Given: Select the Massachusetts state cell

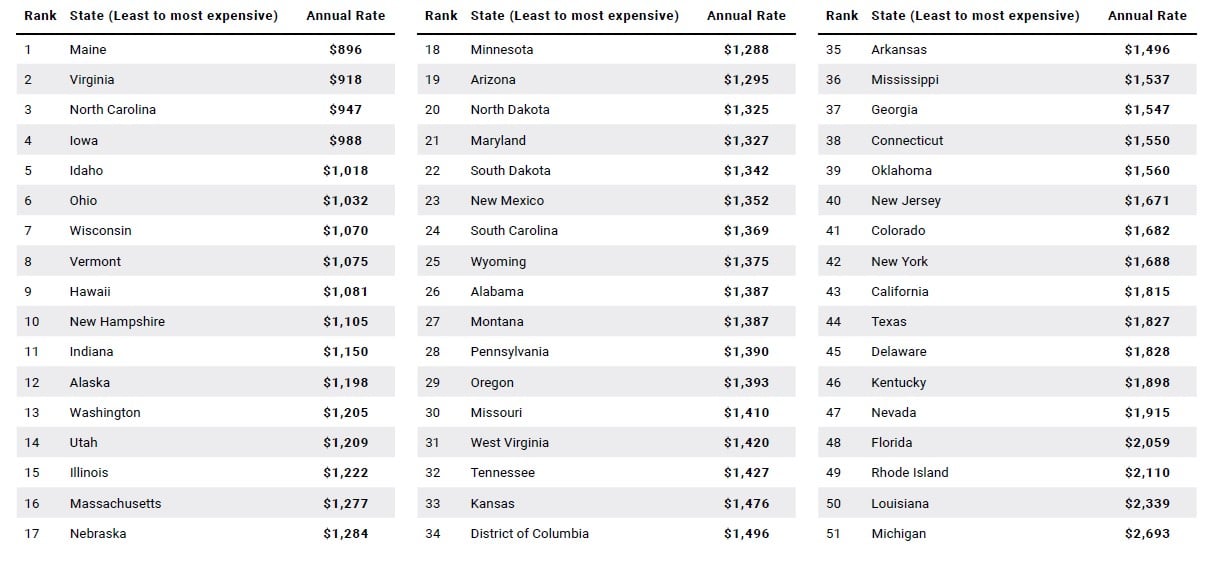Looking at the screenshot, I should click(x=115, y=503).
